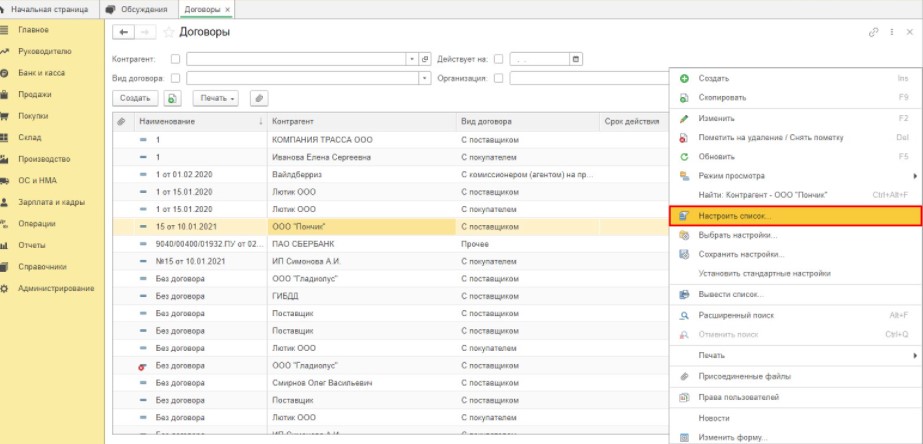
Task: Click the star to favorite Договоры
Action: click(168, 32)
